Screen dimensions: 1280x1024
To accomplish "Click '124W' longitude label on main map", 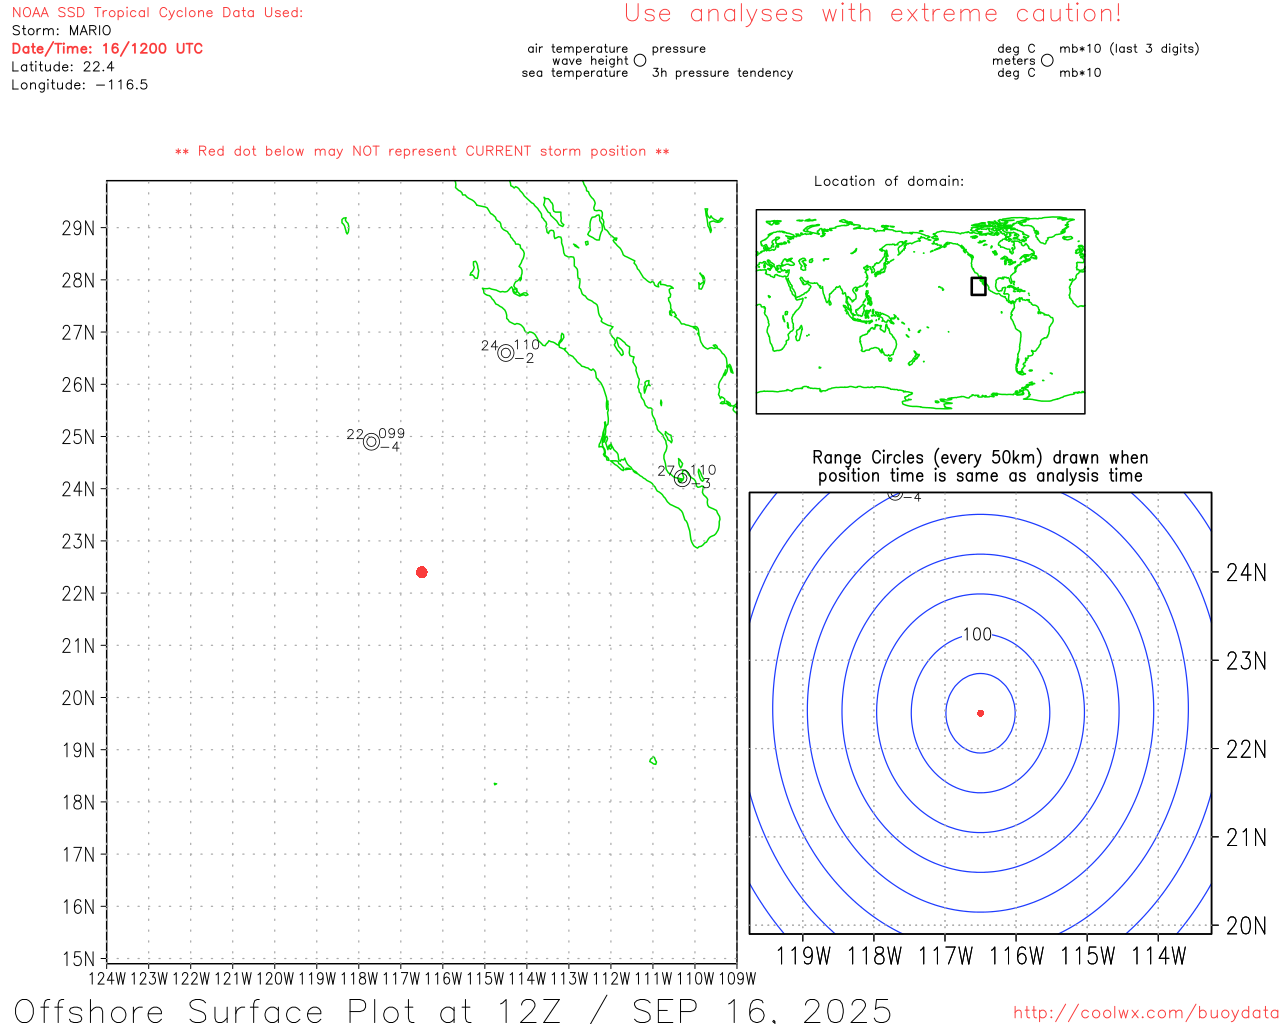I will click(x=108, y=978).
